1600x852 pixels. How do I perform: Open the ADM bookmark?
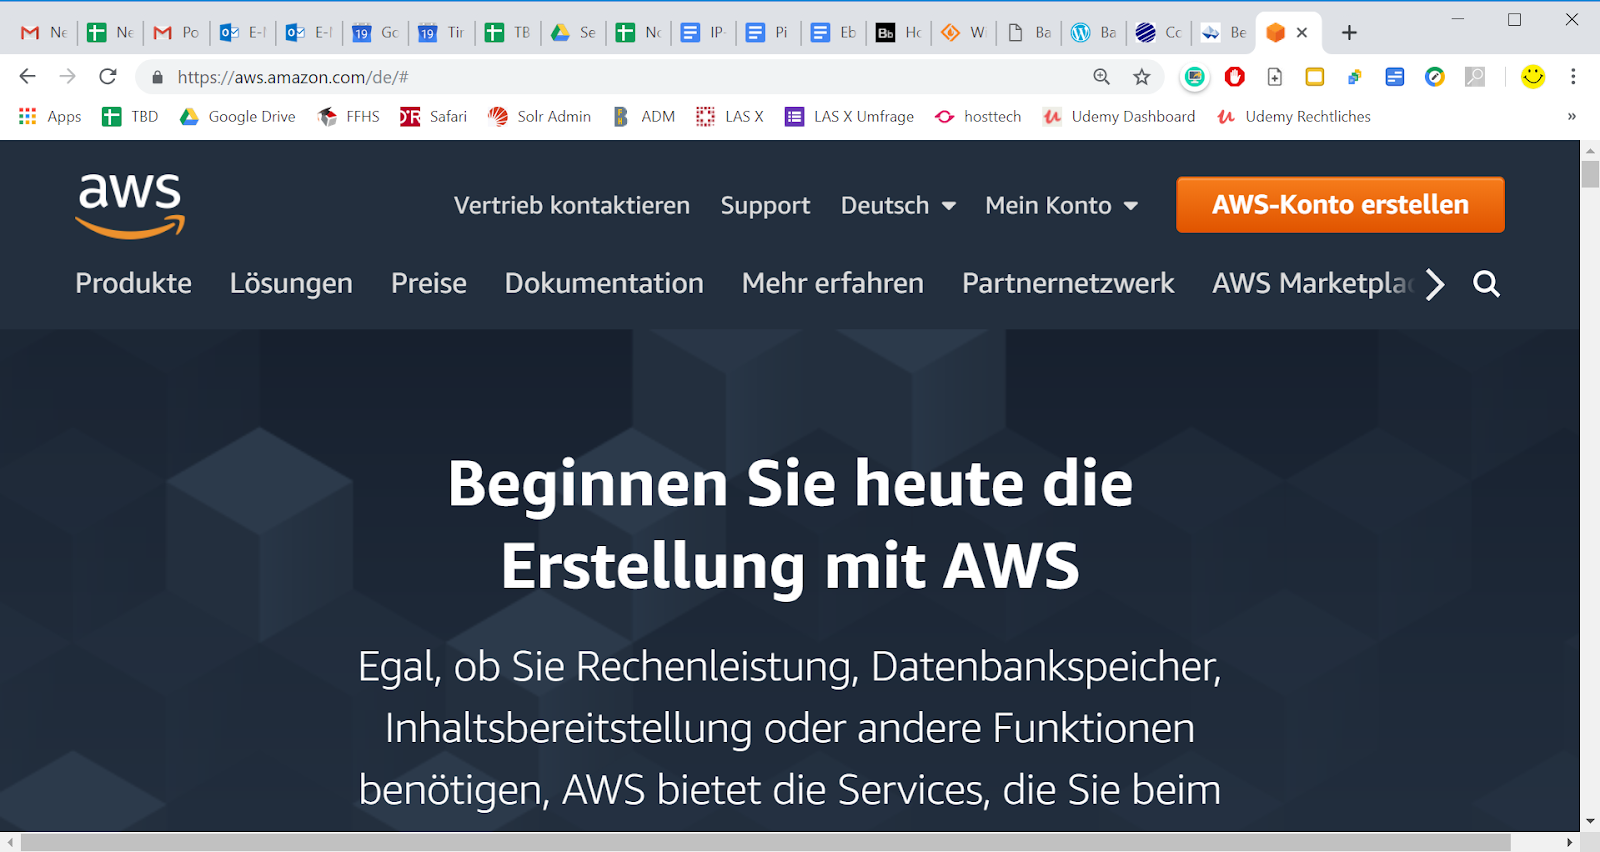point(644,117)
